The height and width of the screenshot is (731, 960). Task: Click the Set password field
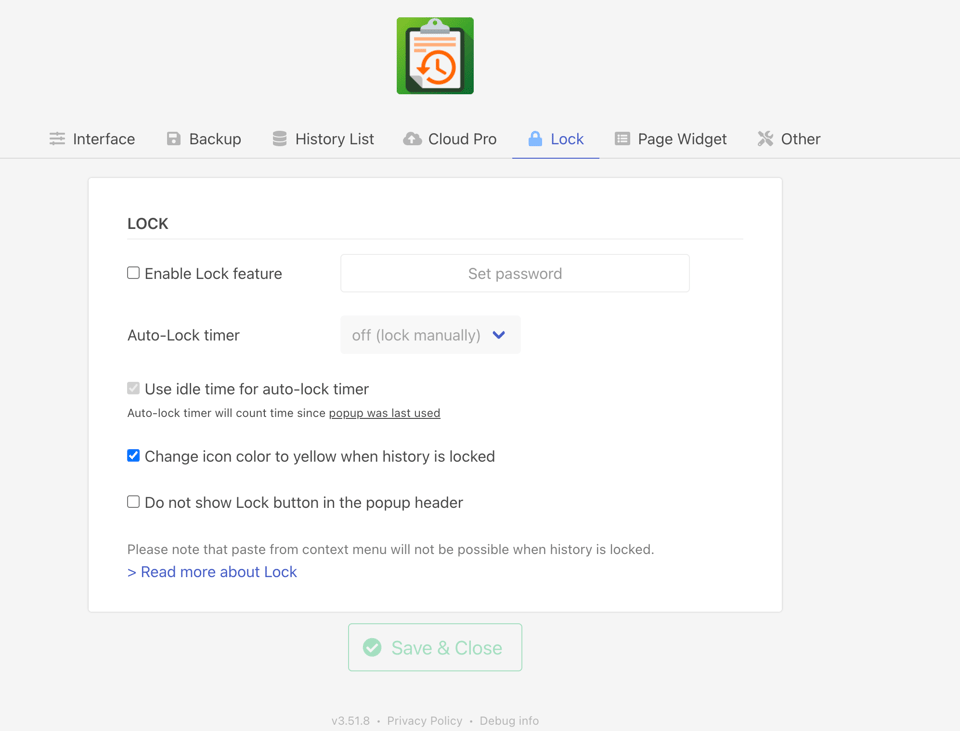tap(515, 273)
